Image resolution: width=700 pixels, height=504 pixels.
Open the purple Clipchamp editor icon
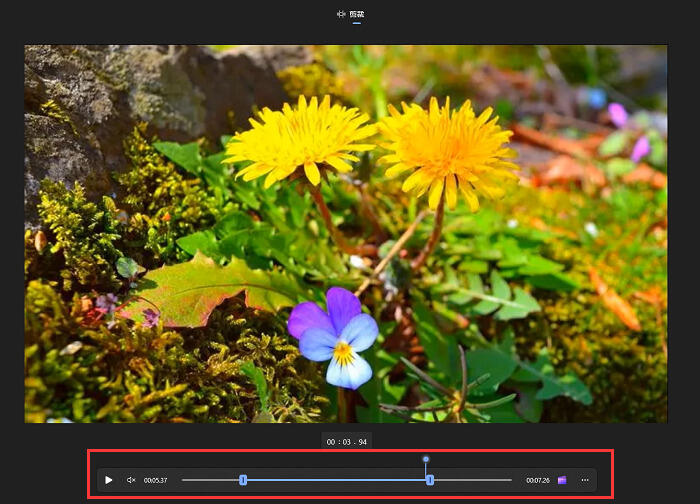[x=562, y=480]
